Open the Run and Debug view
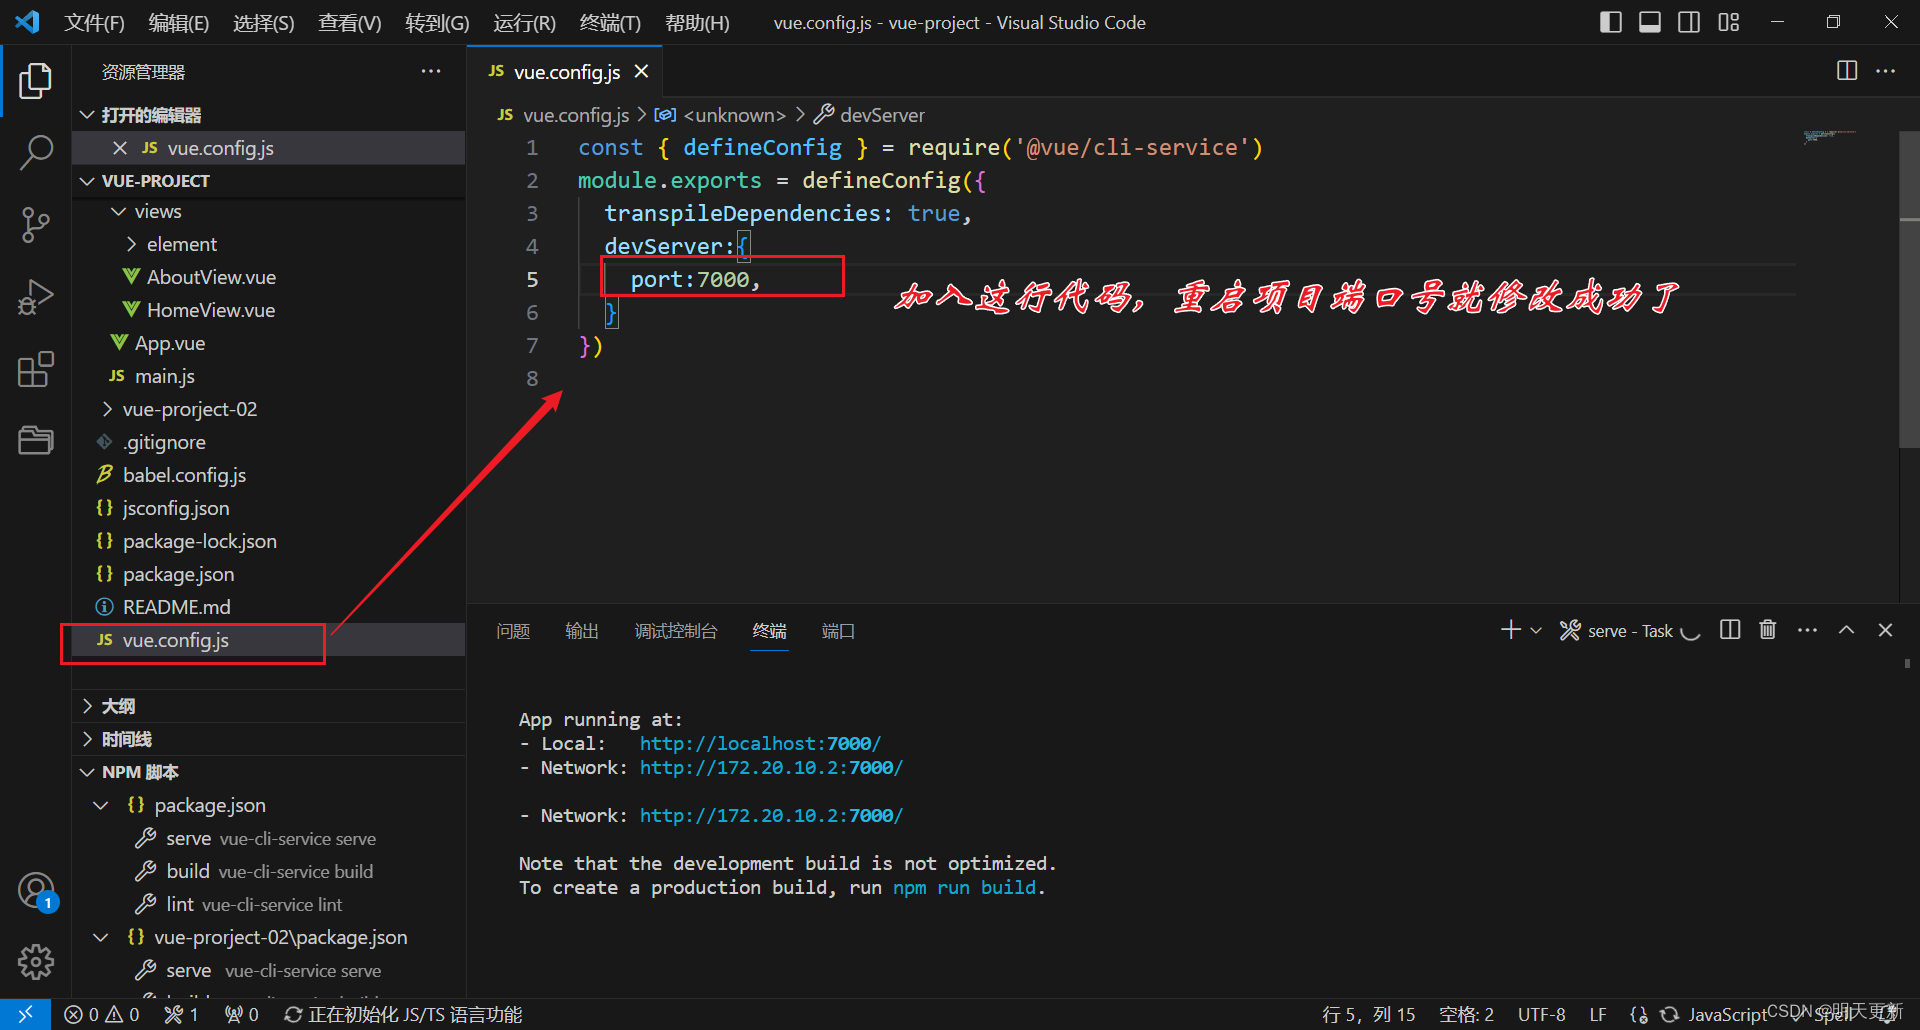Viewport: 1920px width, 1030px height. [x=35, y=297]
